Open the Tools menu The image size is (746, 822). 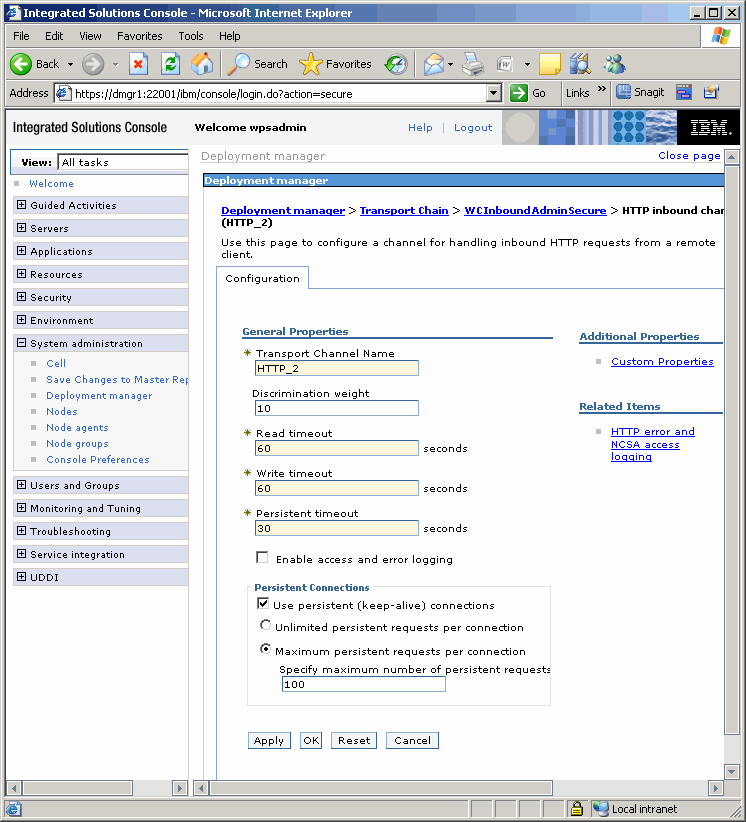190,36
